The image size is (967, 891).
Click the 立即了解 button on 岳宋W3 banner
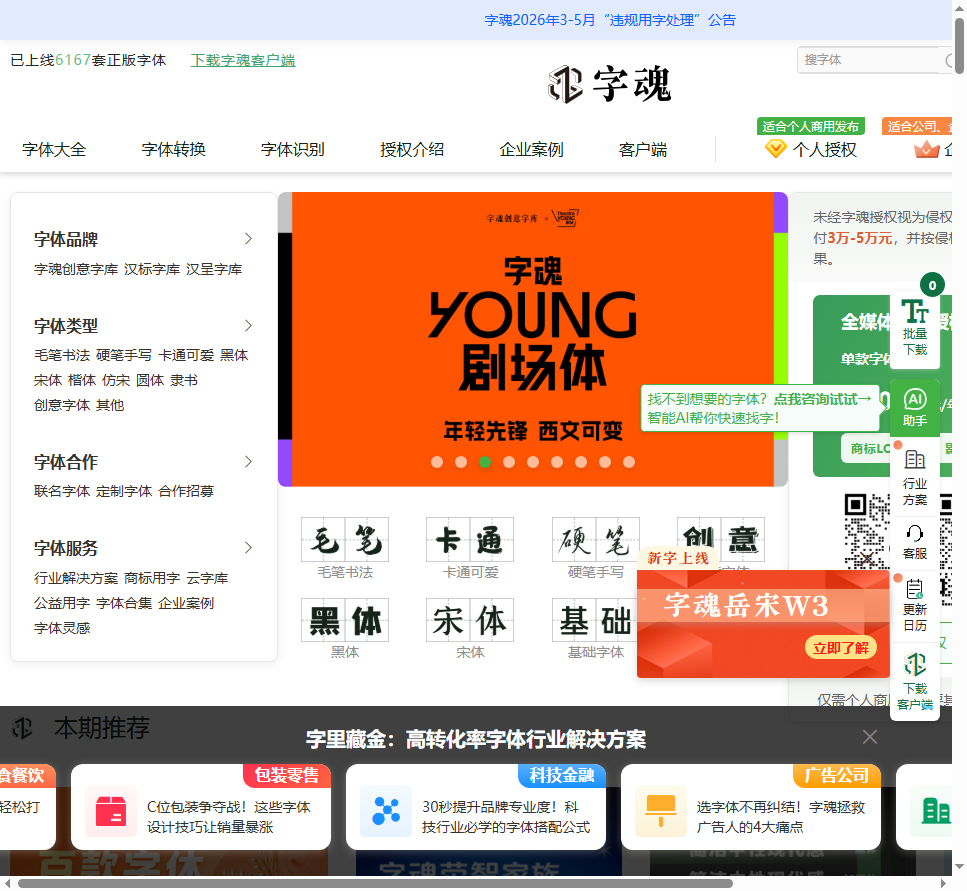(x=841, y=648)
